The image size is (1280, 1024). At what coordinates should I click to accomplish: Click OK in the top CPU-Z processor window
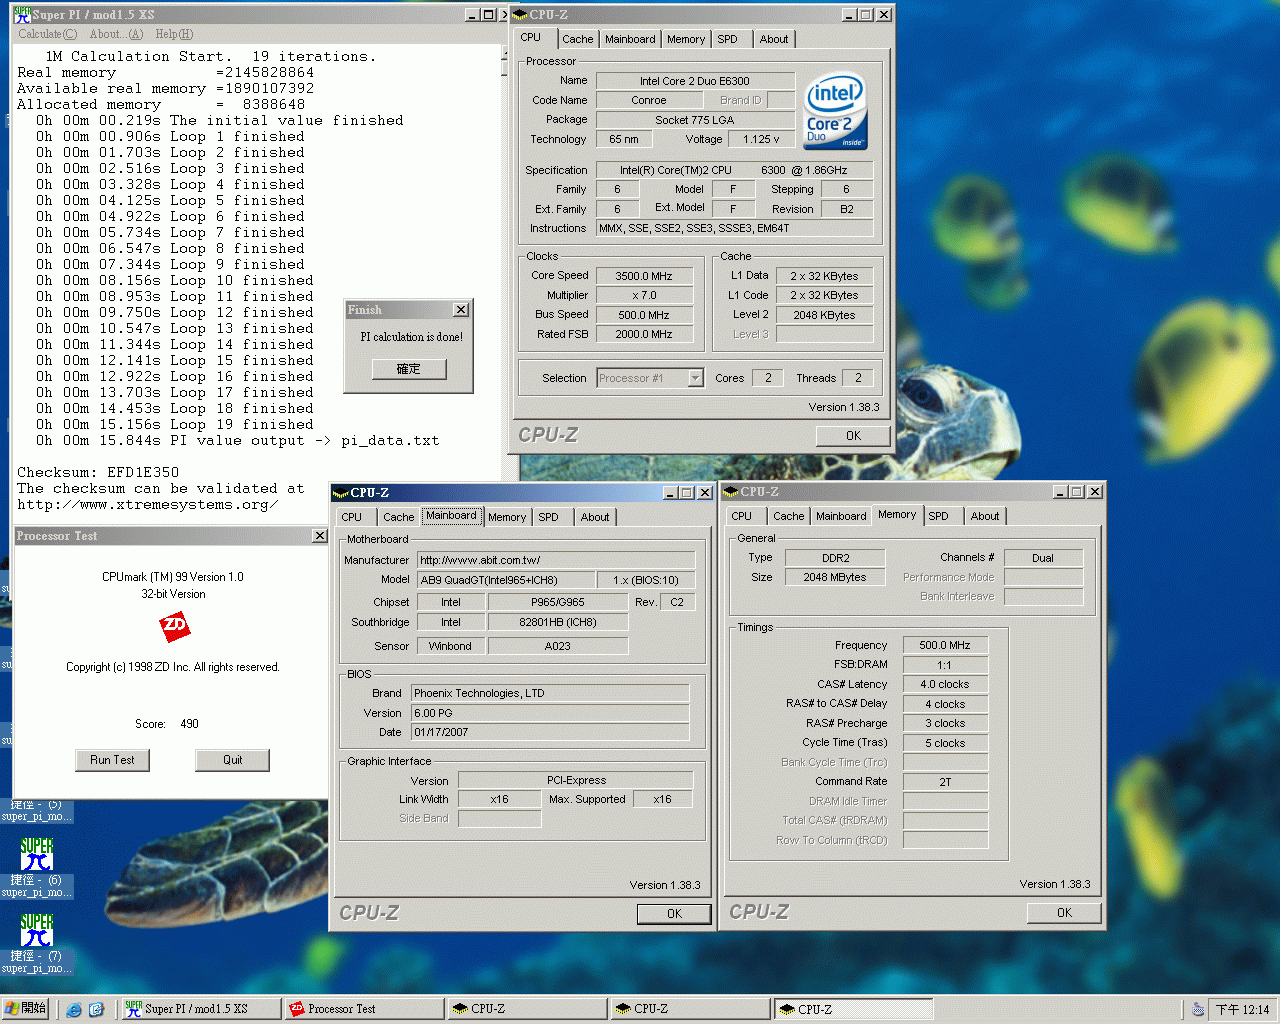click(x=853, y=435)
